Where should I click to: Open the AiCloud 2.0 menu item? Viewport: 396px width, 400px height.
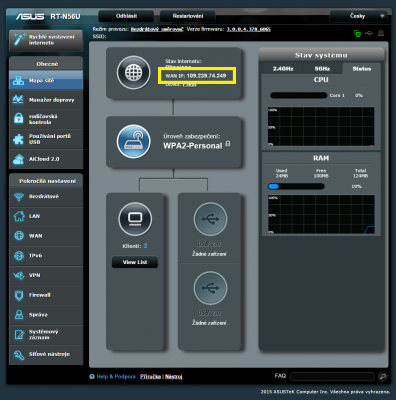coord(46,159)
